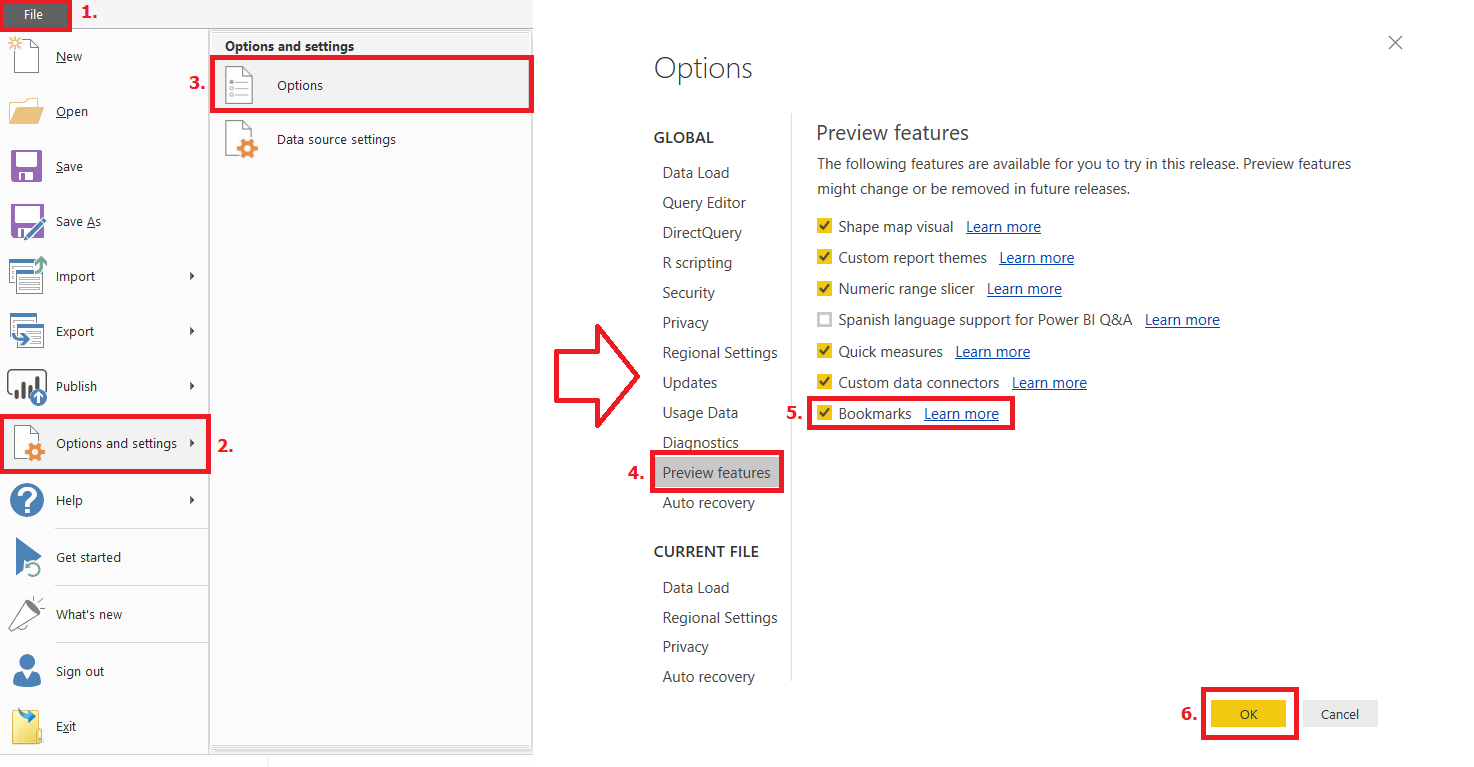The image size is (1474, 767).
Task: Click the Data source settings gear icon
Action: [x=240, y=139]
